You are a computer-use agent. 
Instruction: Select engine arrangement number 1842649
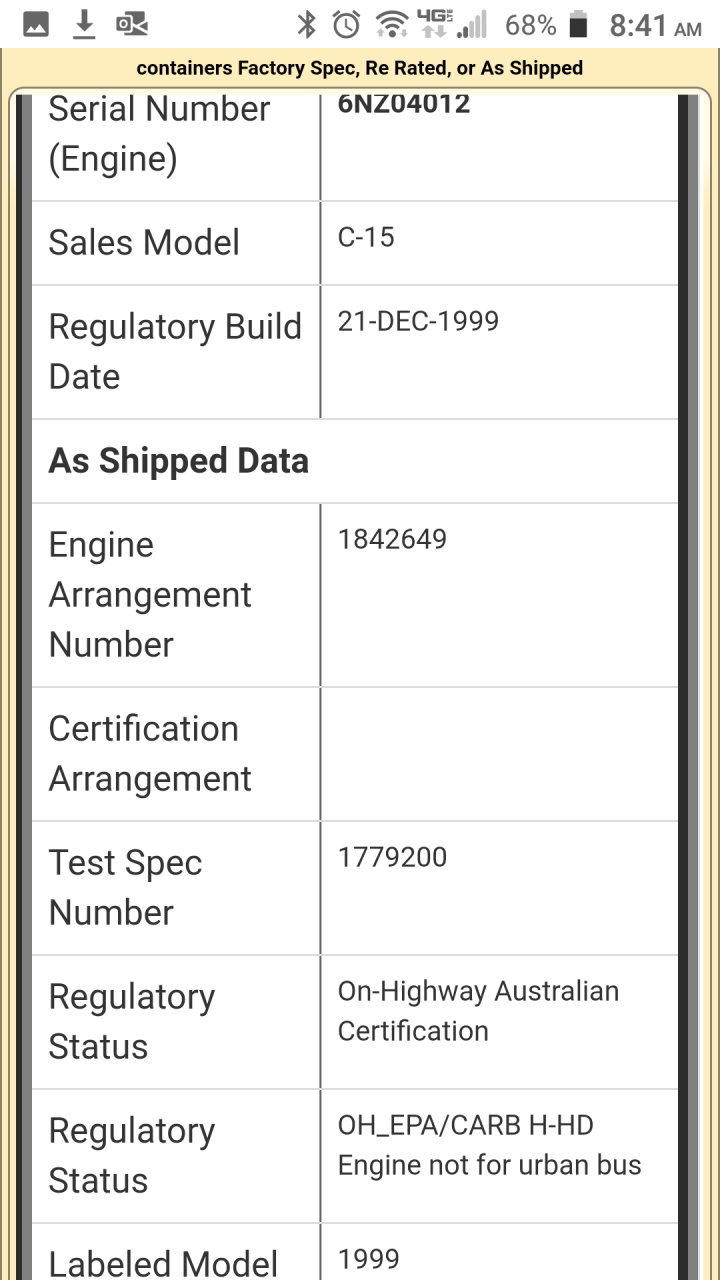point(392,540)
